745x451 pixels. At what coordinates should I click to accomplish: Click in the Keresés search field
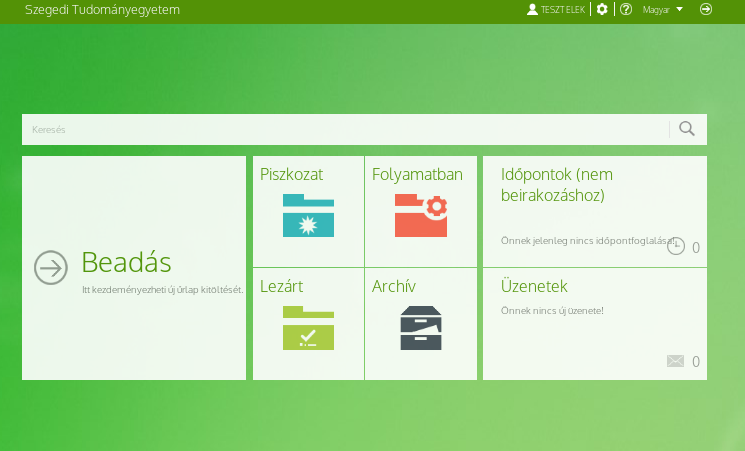[x=340, y=129]
